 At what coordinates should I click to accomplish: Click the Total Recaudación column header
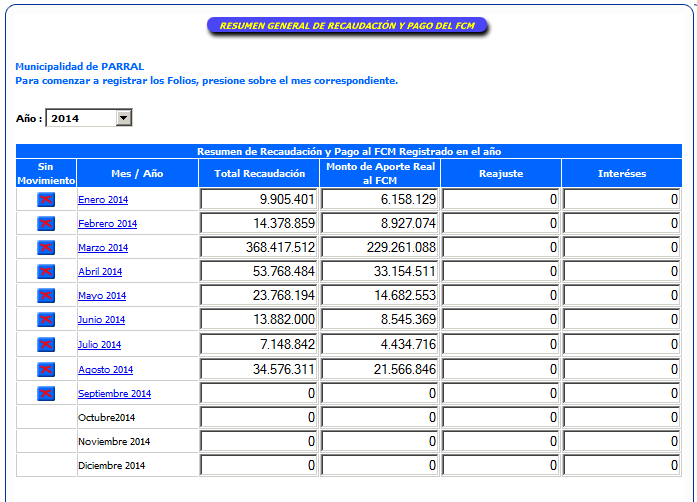click(x=259, y=173)
